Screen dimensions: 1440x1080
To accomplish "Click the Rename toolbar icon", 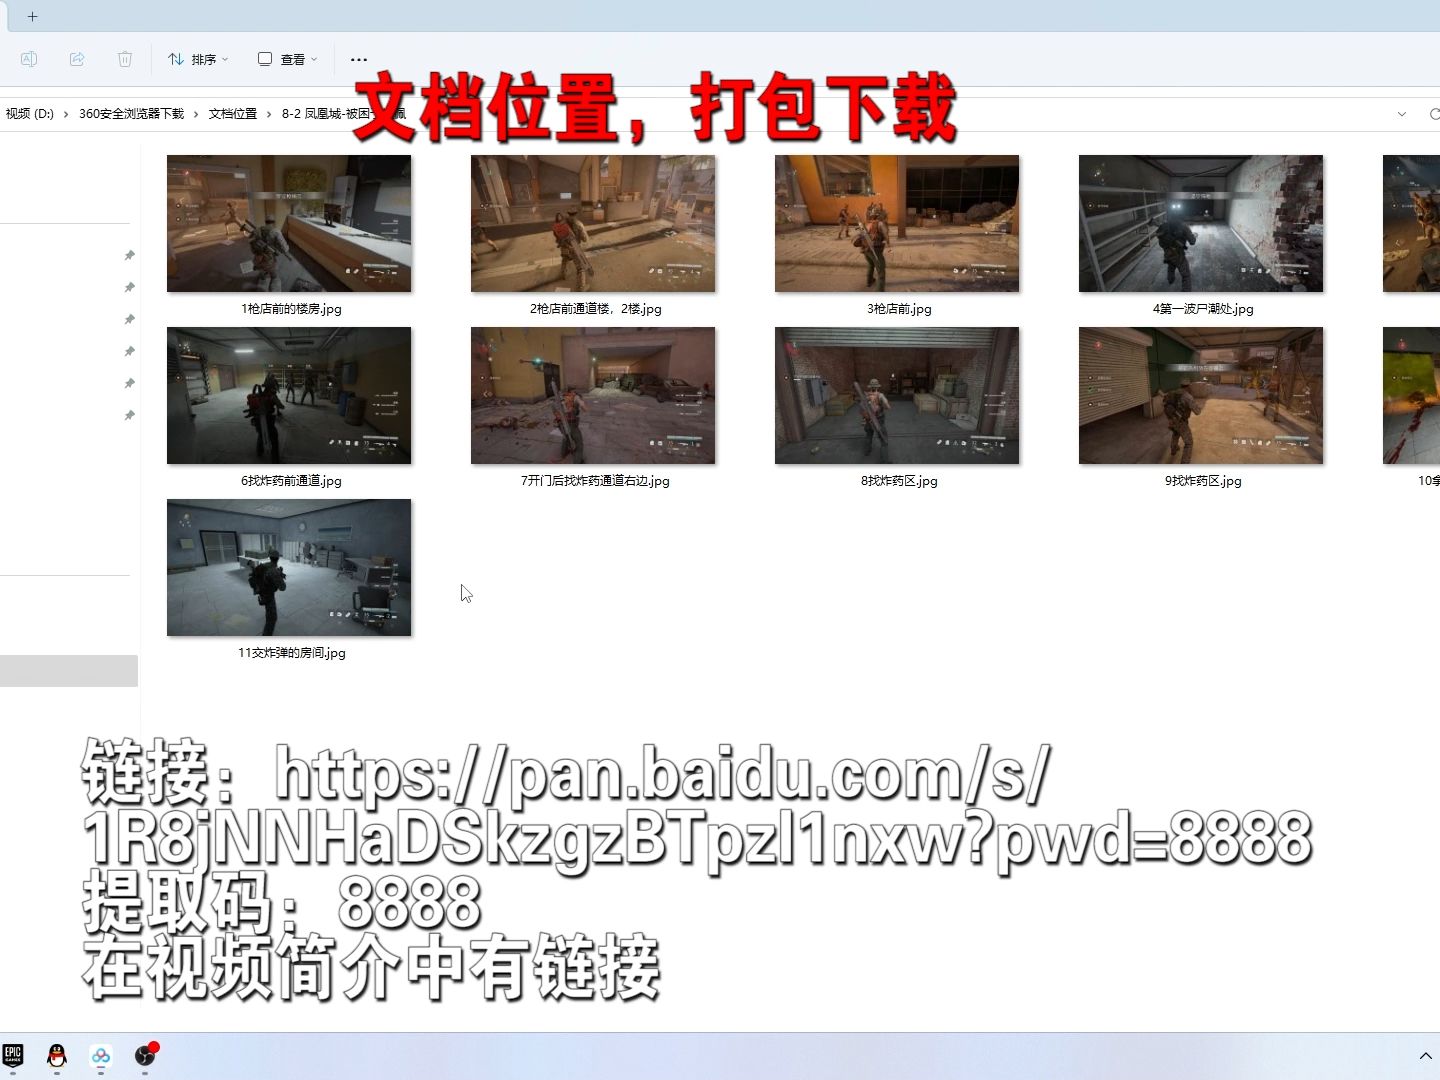I will (29, 59).
